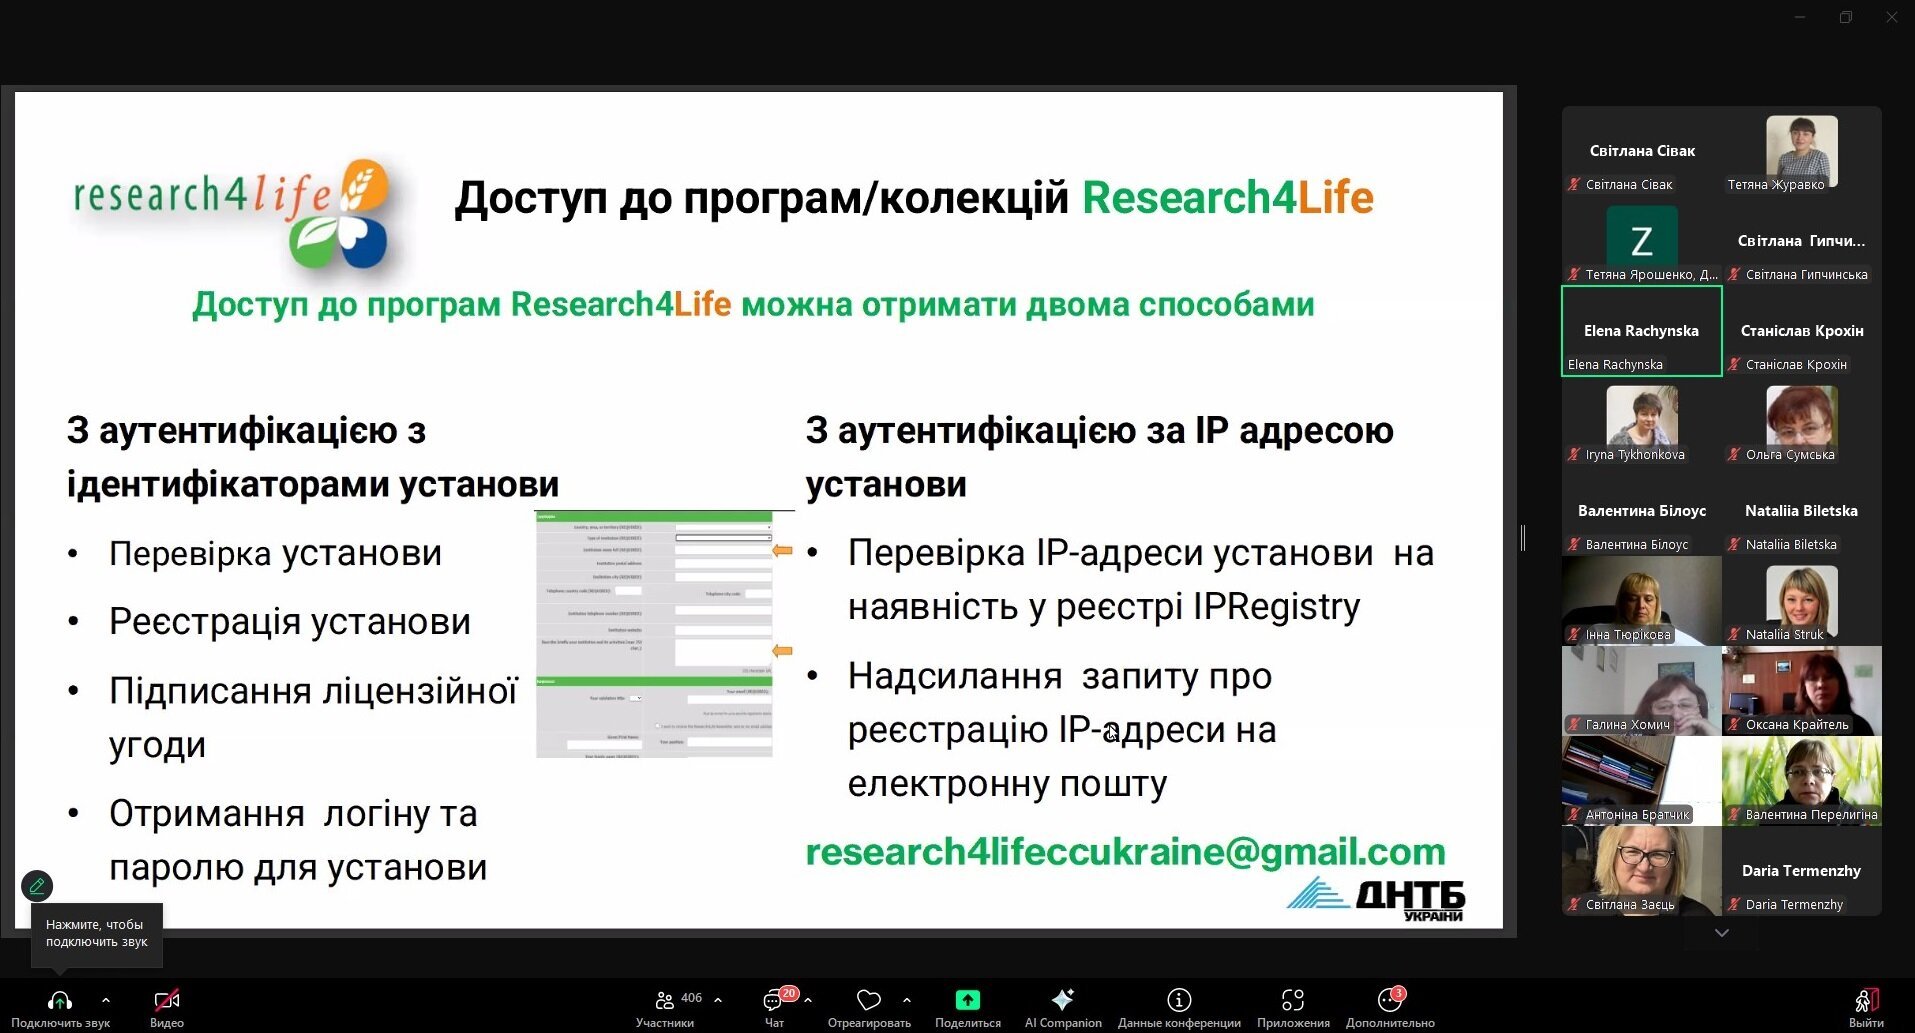Screen dimensions: 1915x1033
Task: Expand the reactions options arrow
Action: (x=907, y=1000)
